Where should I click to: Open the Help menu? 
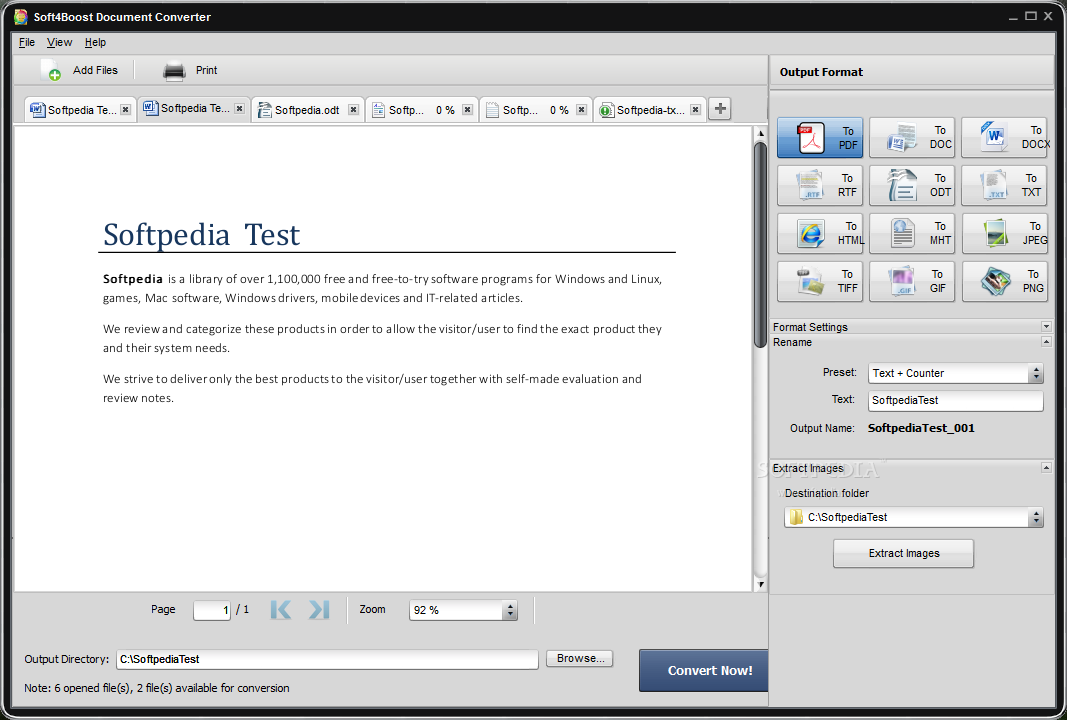point(95,42)
